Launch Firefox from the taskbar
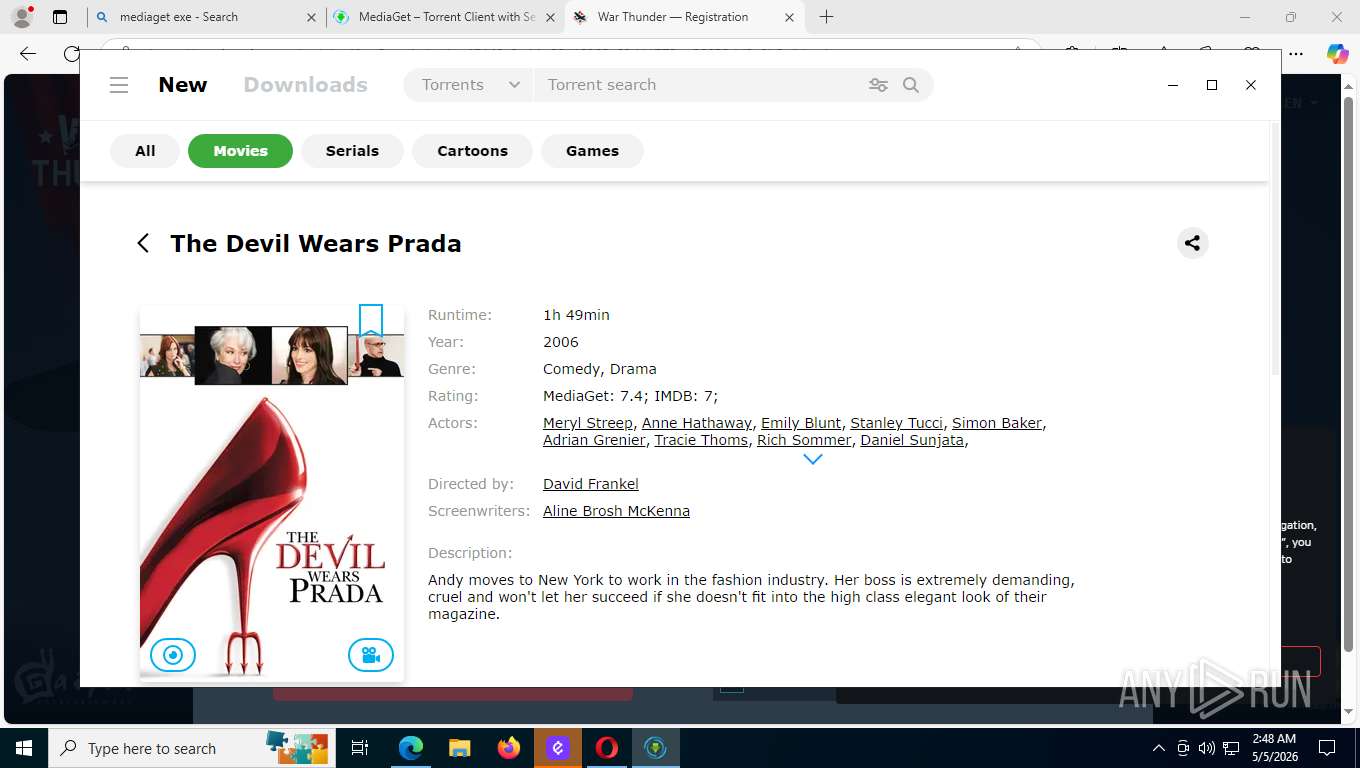 click(509, 748)
